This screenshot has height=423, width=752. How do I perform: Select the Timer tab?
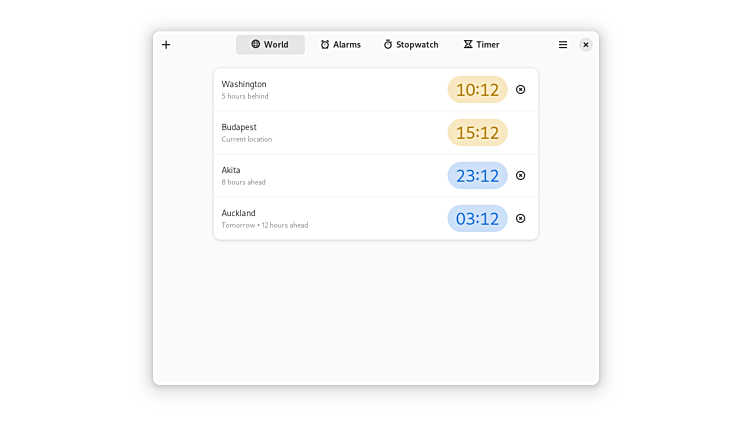tap(481, 45)
